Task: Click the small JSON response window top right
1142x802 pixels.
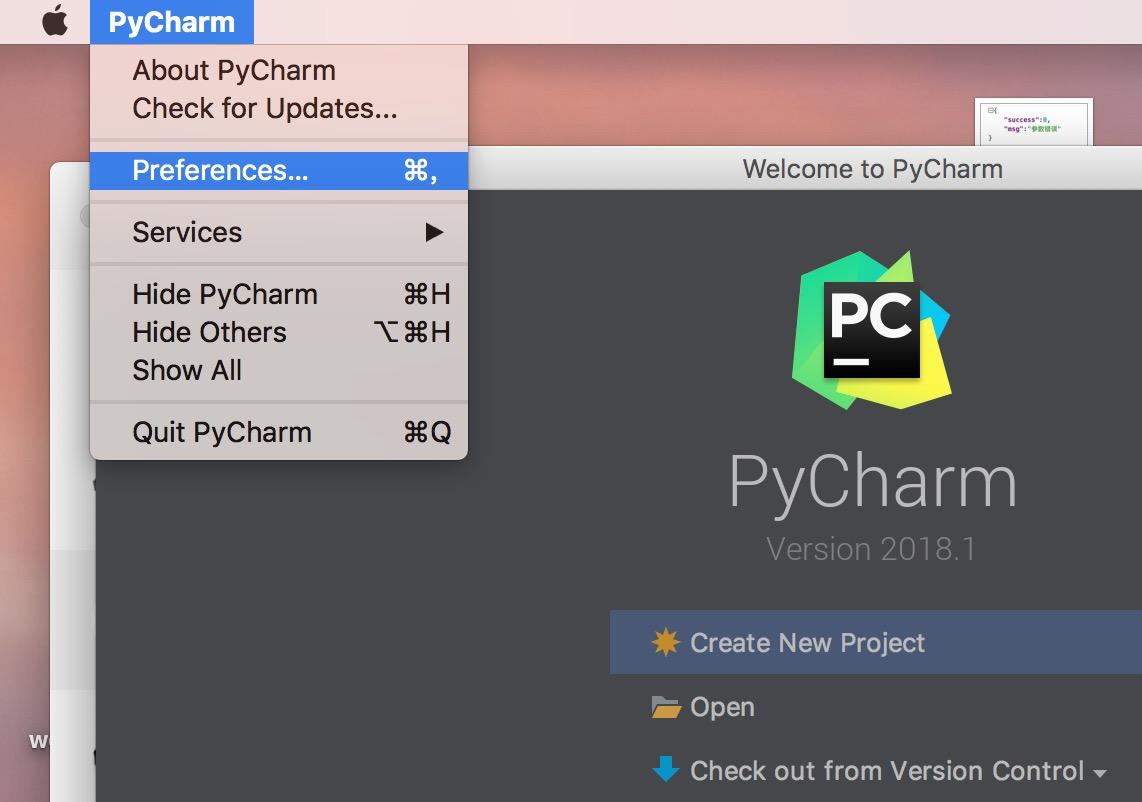Action: click(x=1033, y=120)
